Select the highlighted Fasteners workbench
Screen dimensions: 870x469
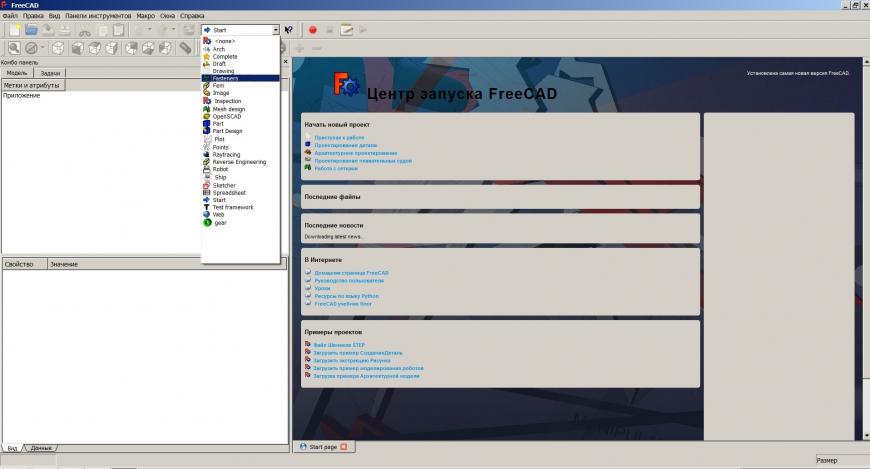coord(240,78)
